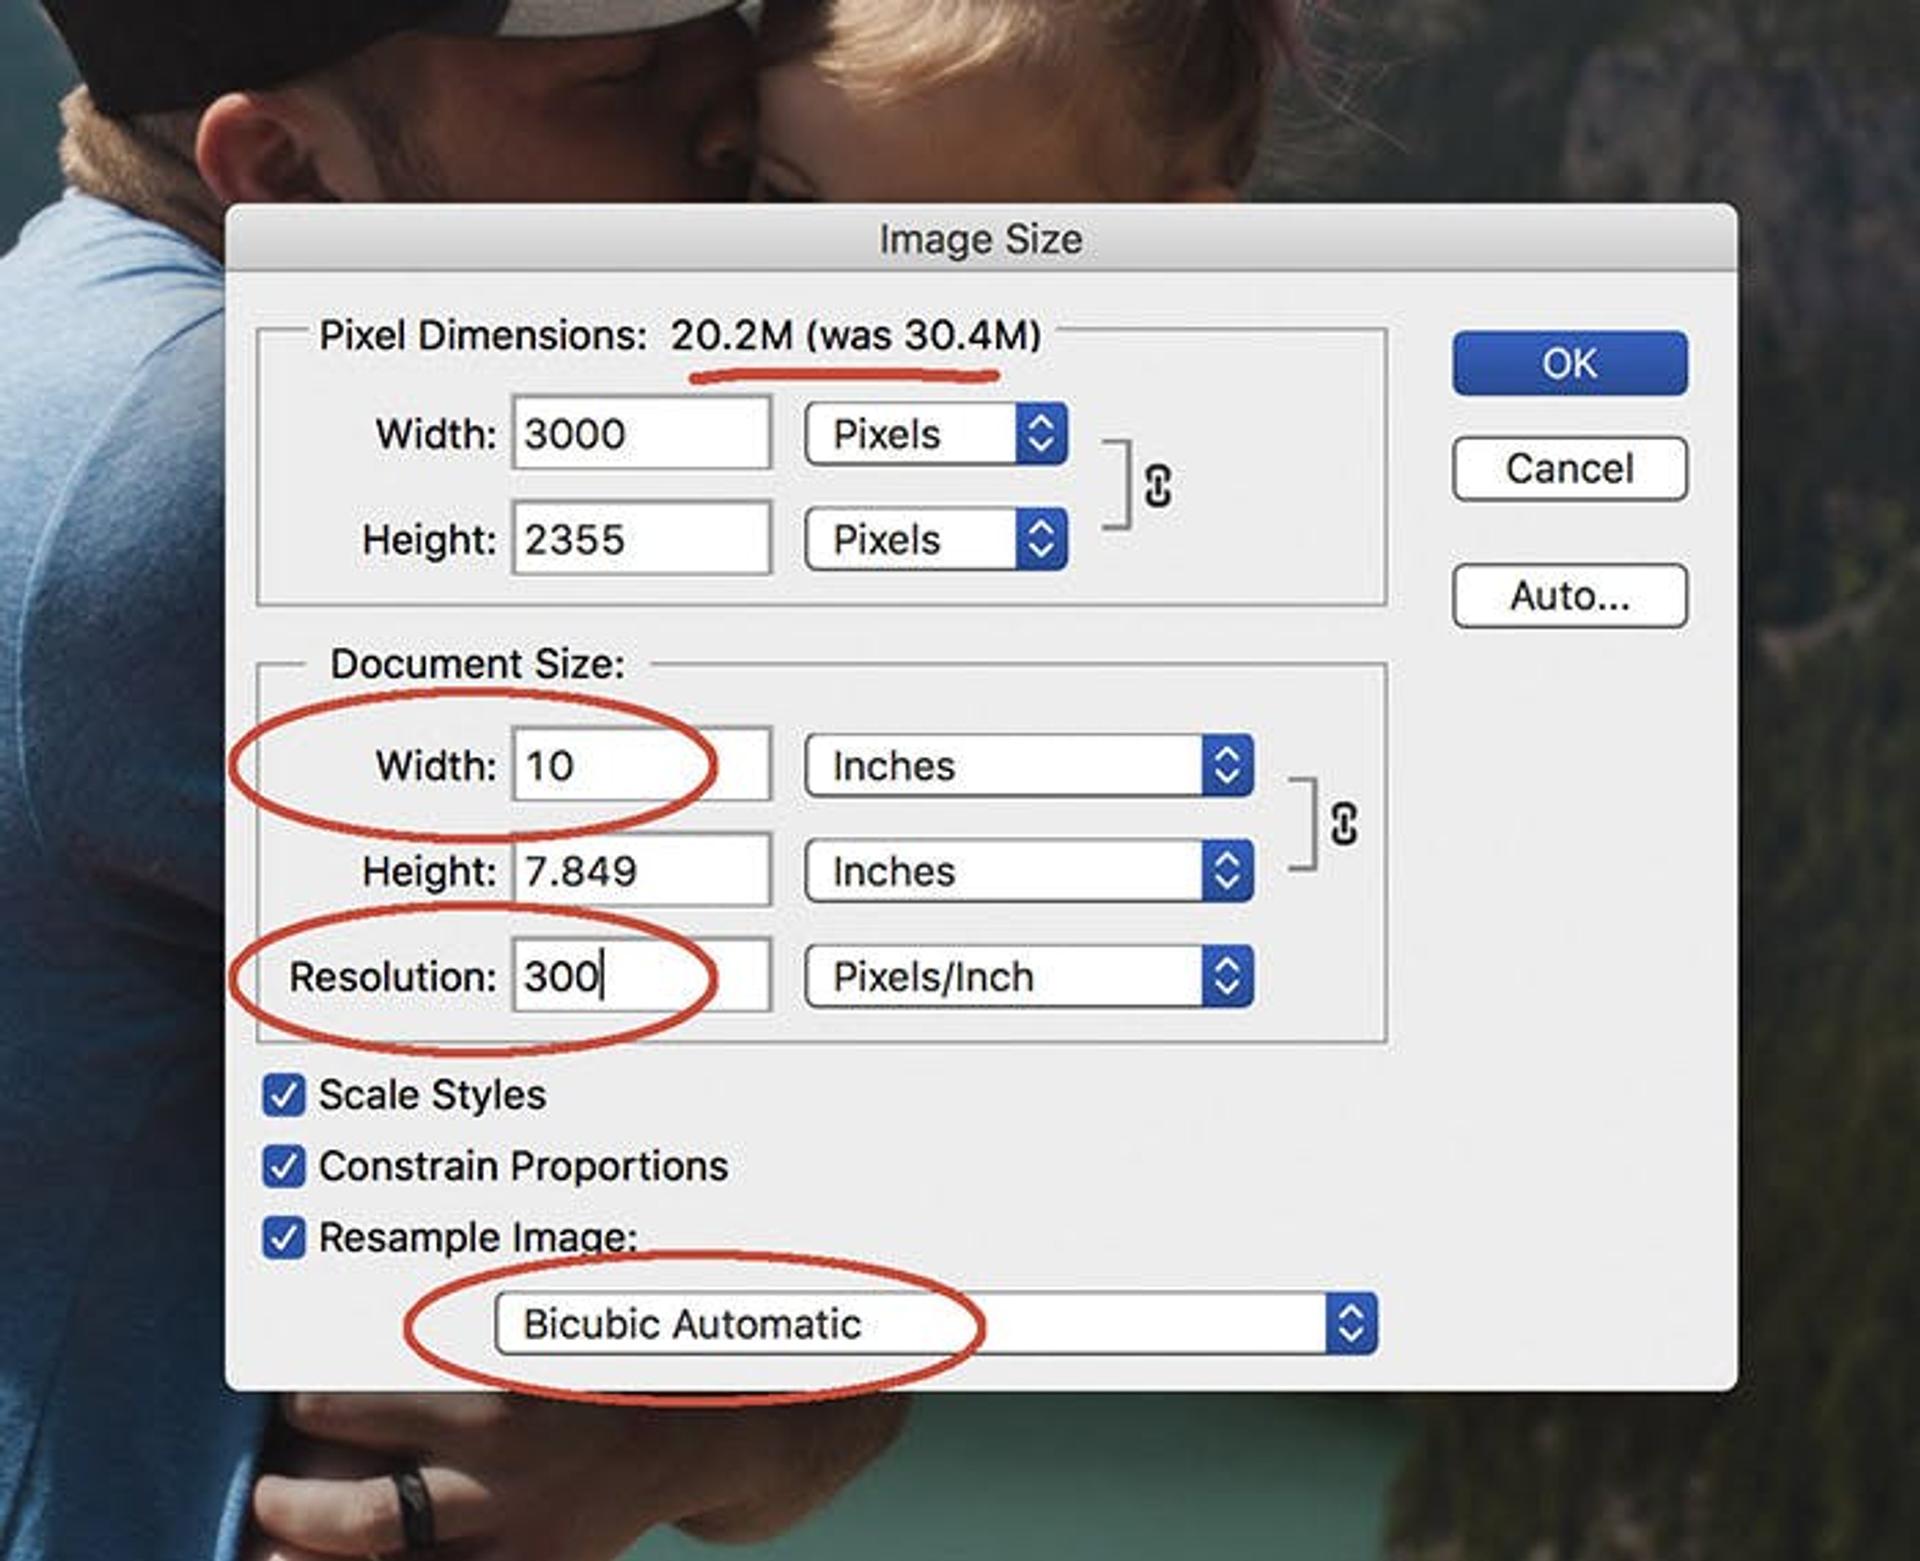Open document Width Inches dropdown
The image size is (1920, 1561).
click(x=1028, y=766)
